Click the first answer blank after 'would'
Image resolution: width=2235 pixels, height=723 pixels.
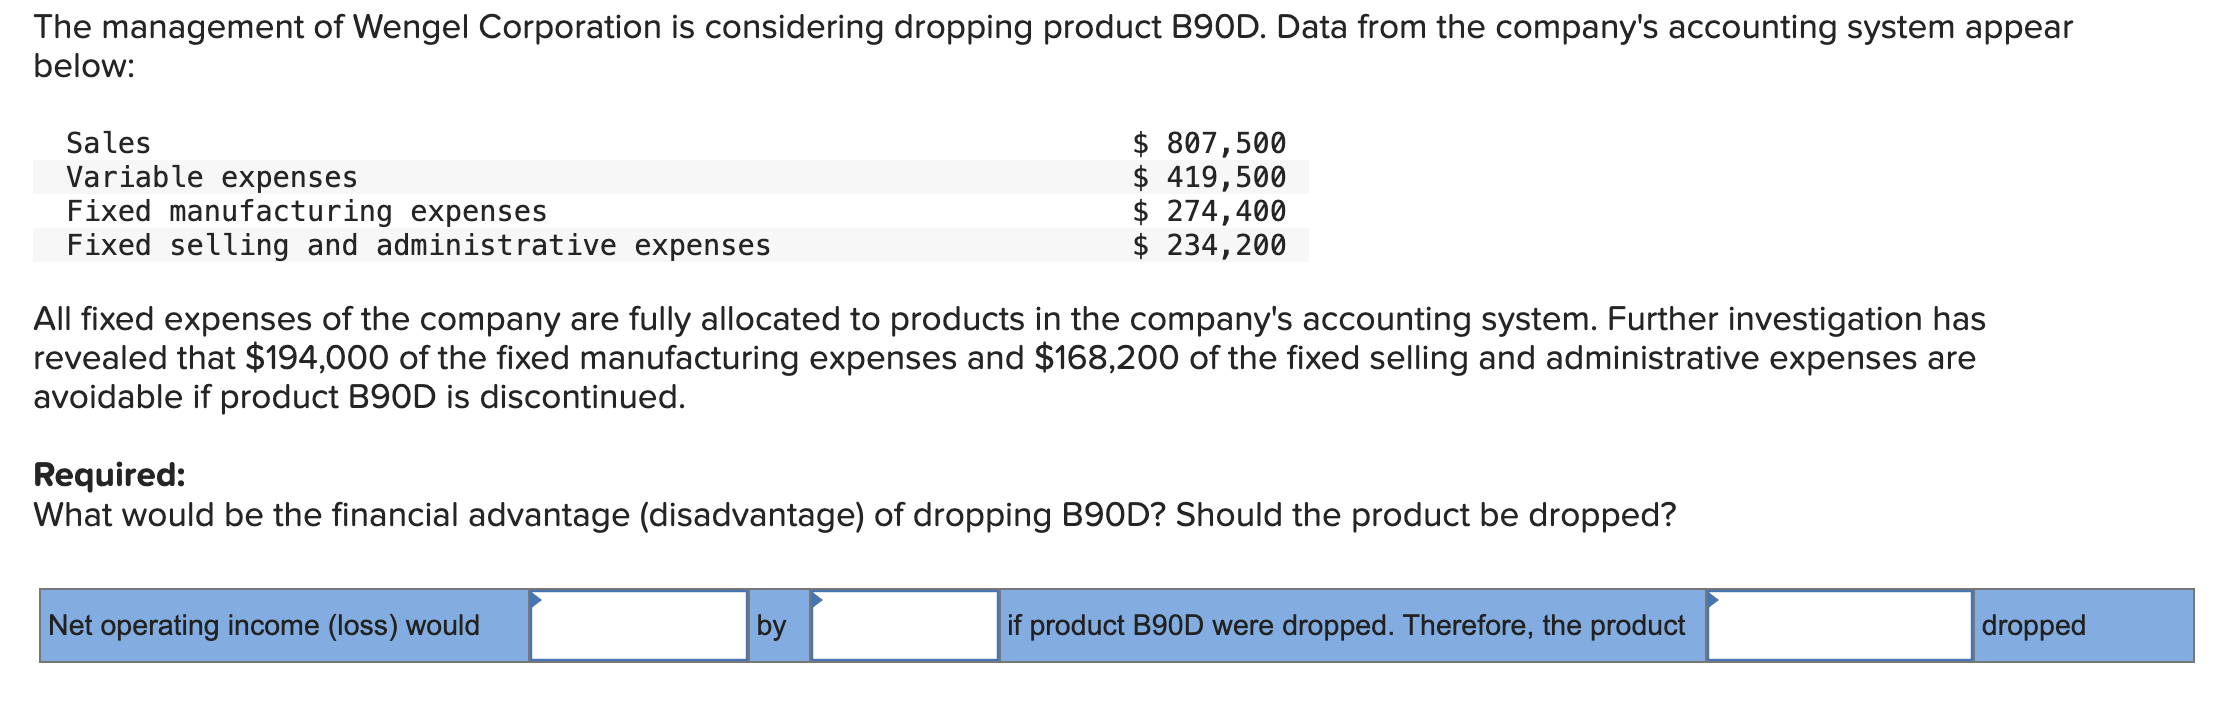click(640, 628)
